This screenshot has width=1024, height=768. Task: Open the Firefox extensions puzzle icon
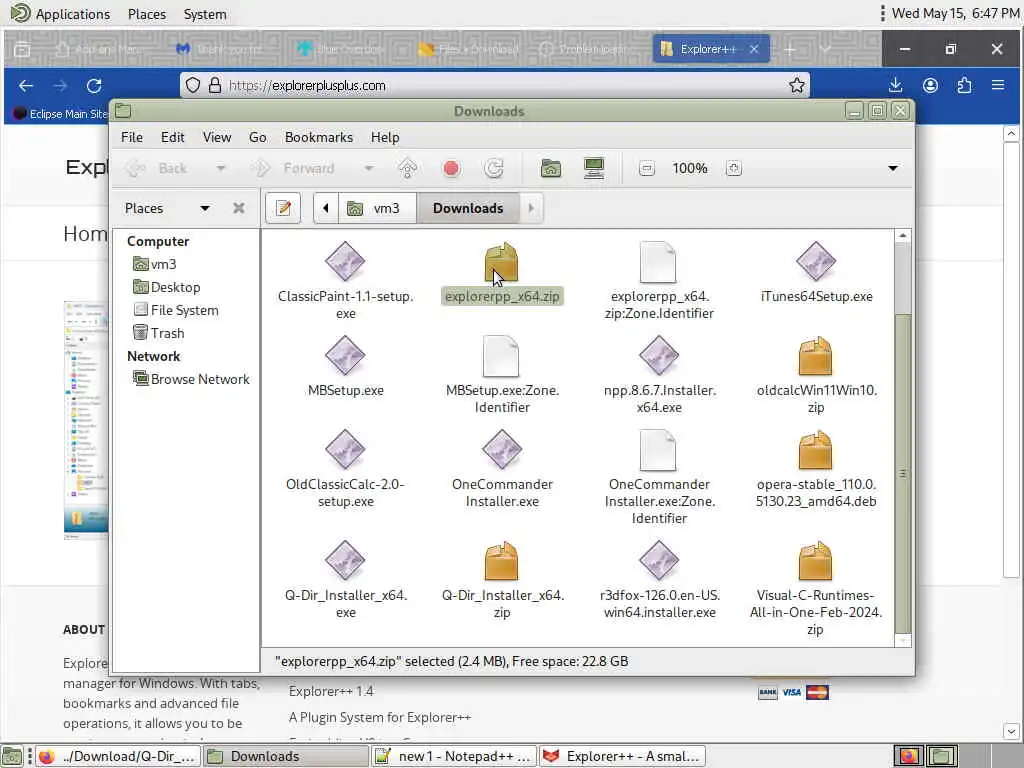(964, 86)
